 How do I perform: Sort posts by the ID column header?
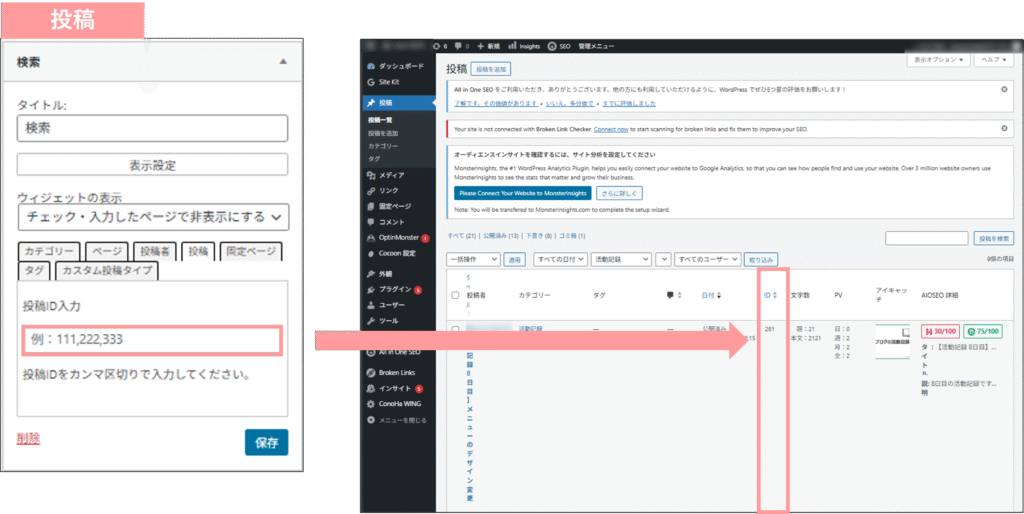click(770, 295)
